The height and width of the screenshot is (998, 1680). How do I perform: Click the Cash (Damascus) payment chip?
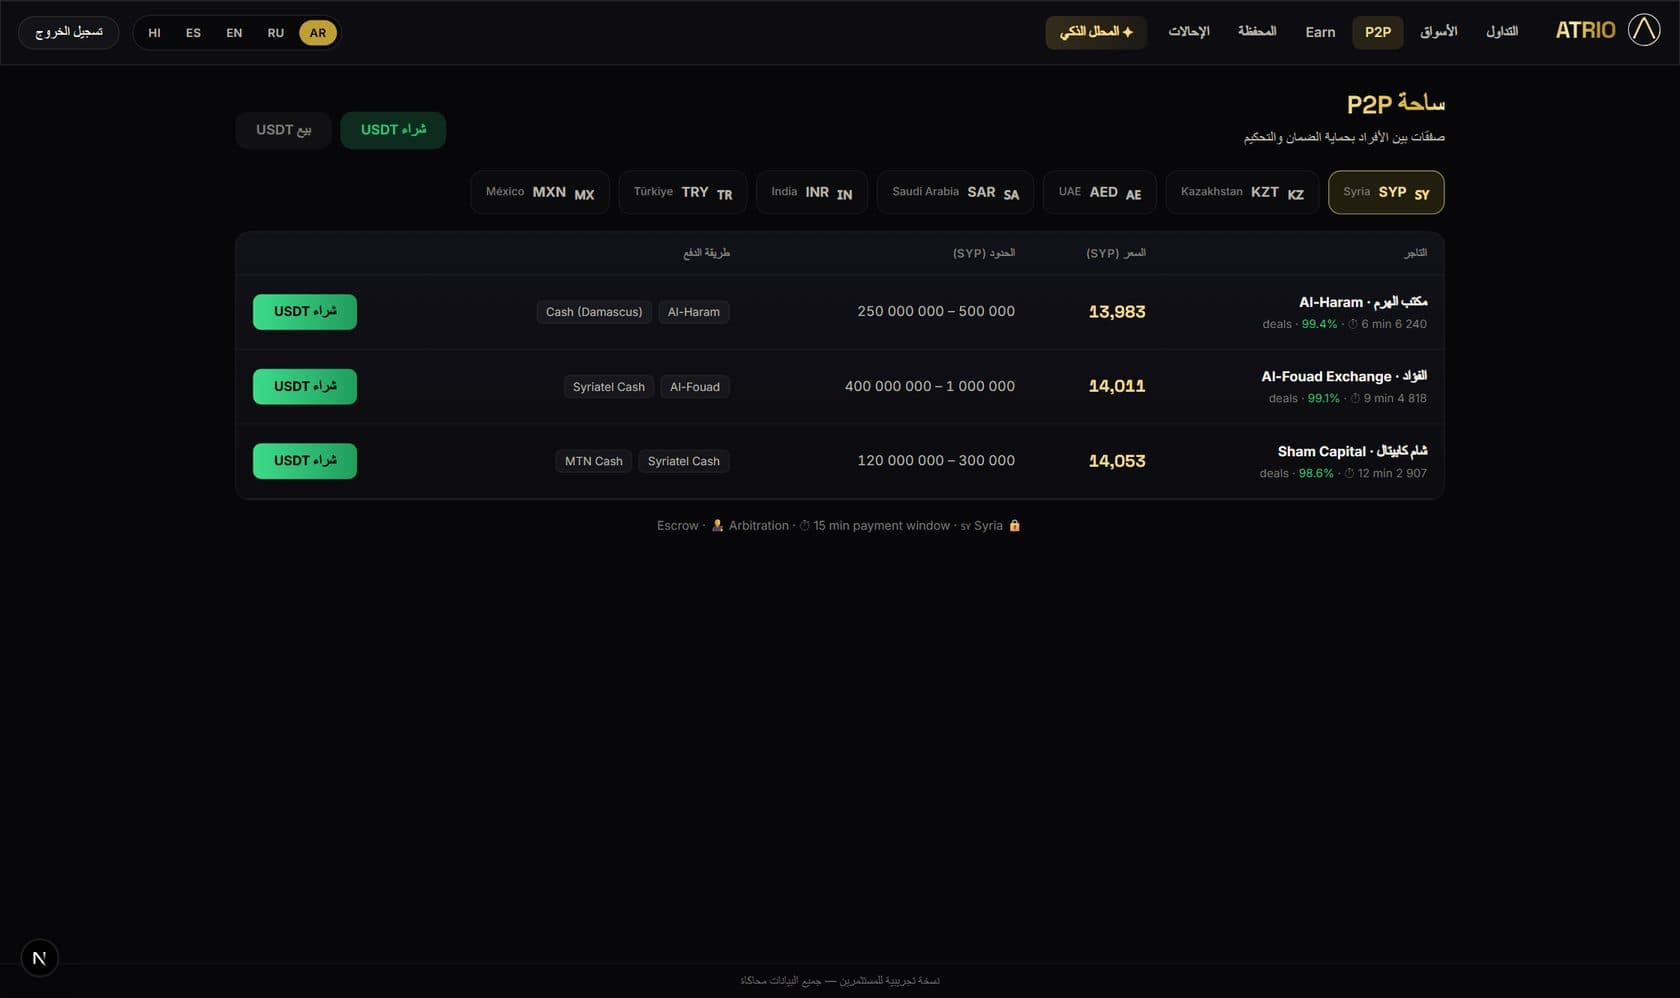(x=594, y=312)
